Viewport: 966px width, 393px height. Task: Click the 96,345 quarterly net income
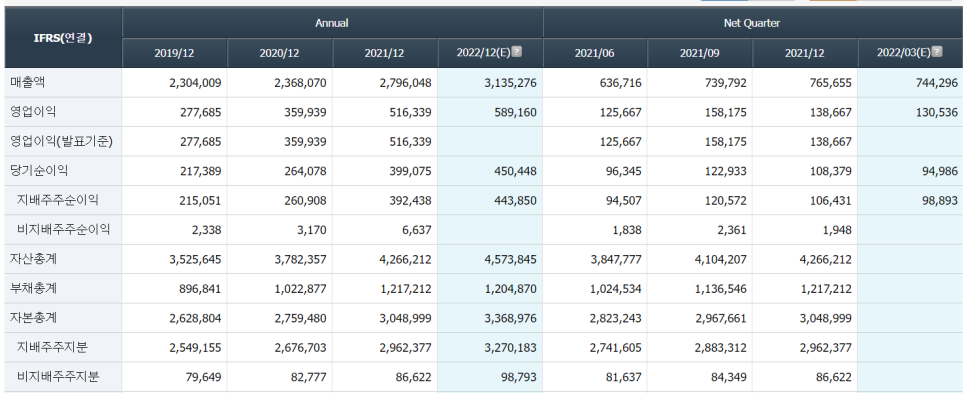623,171
